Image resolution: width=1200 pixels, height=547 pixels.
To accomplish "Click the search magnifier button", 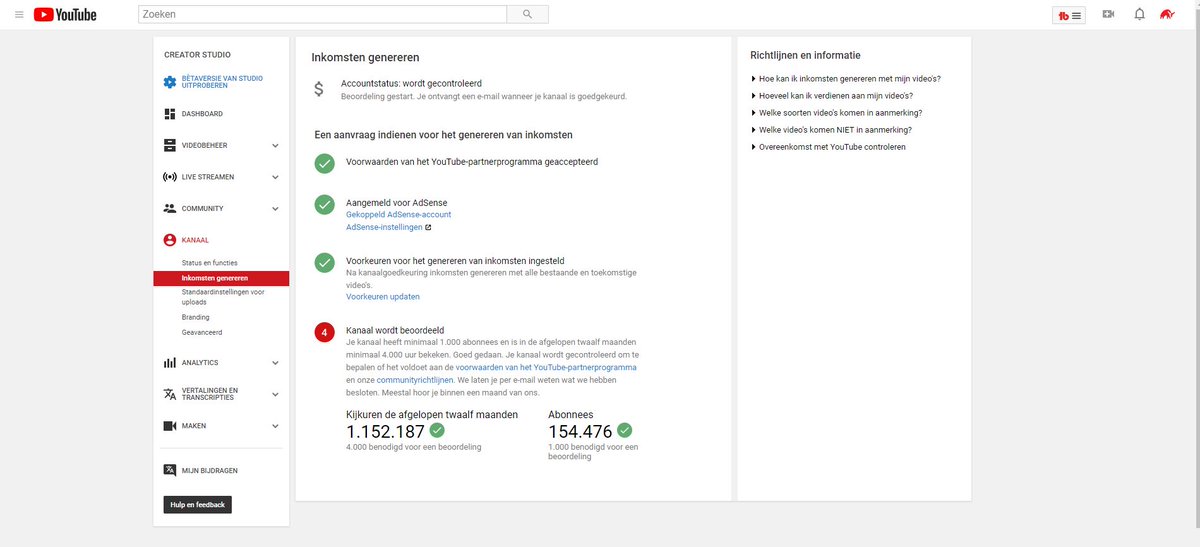I will tap(527, 14).
